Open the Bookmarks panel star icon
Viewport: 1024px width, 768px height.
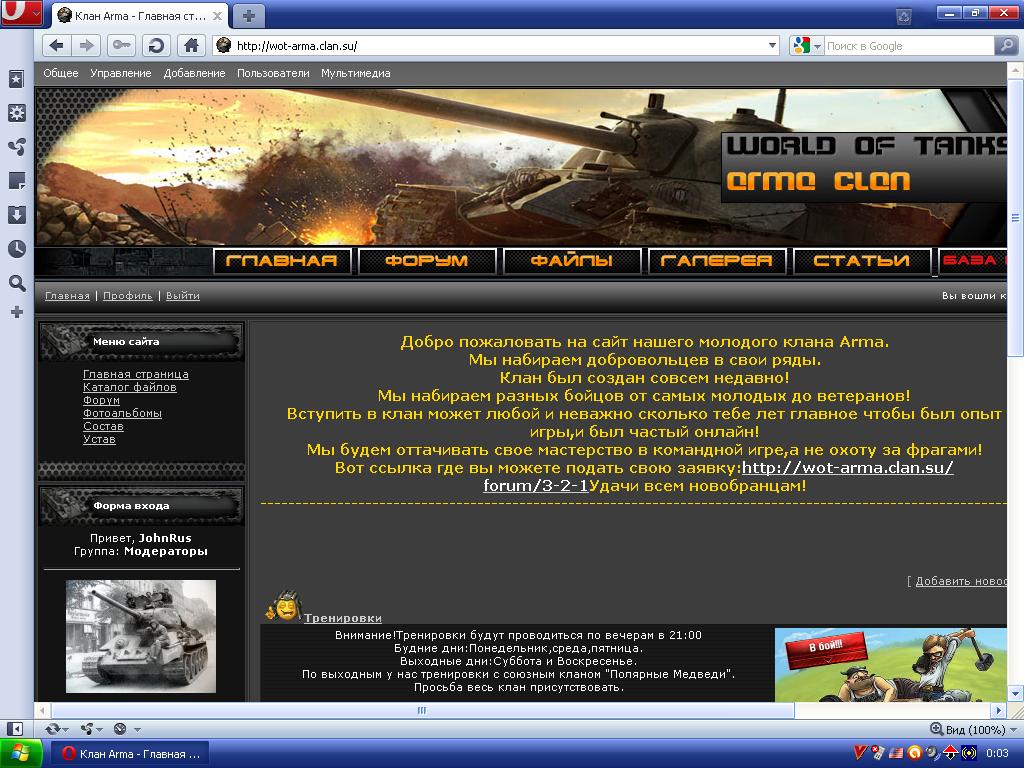pyautogui.click(x=16, y=80)
